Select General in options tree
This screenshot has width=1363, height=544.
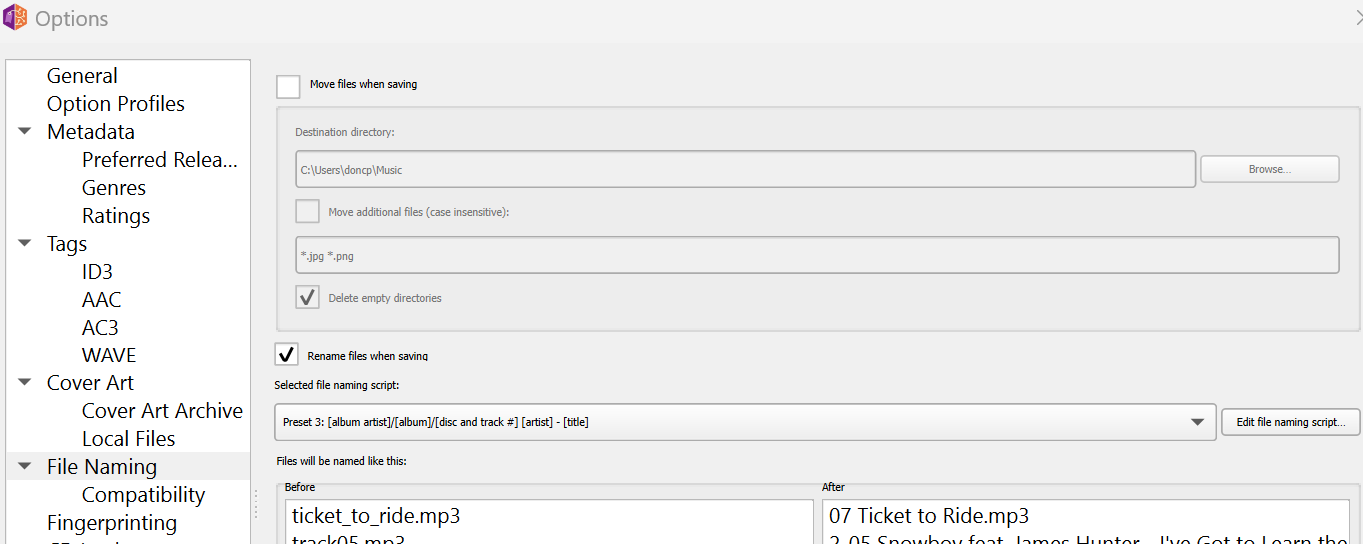pyautogui.click(x=82, y=76)
